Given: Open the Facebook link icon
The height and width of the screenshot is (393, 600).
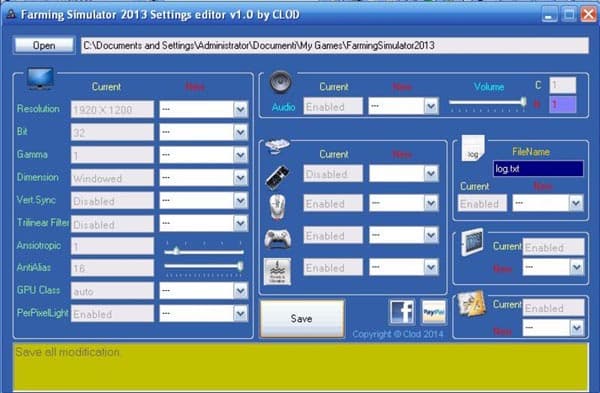Looking at the screenshot, I should pos(402,311).
